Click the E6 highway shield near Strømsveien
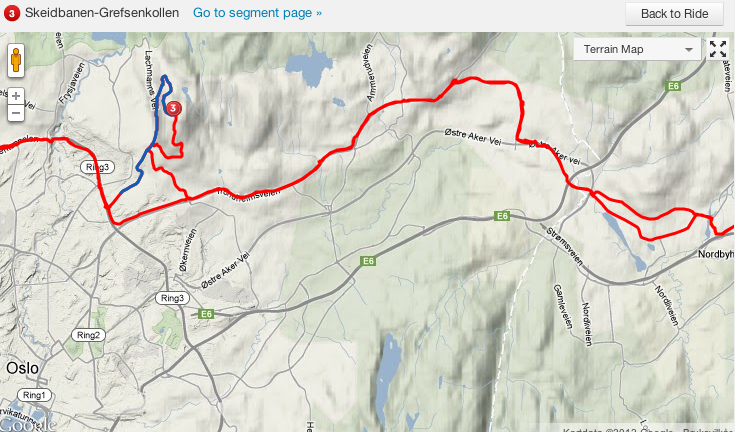This screenshot has height=432, width=744. 502,216
